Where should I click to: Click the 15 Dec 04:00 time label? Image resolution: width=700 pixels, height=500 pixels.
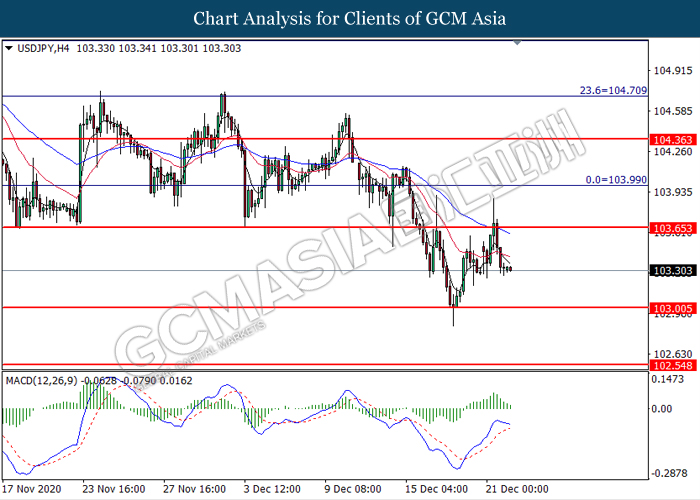436,489
